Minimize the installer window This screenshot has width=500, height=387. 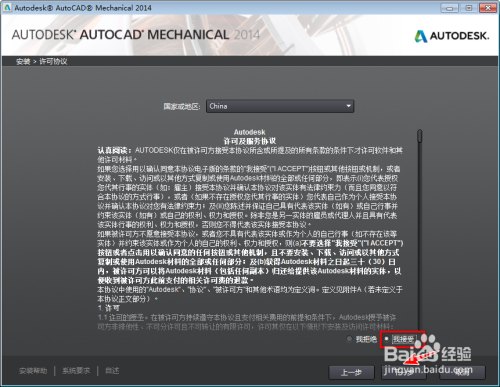[x=449, y=8]
